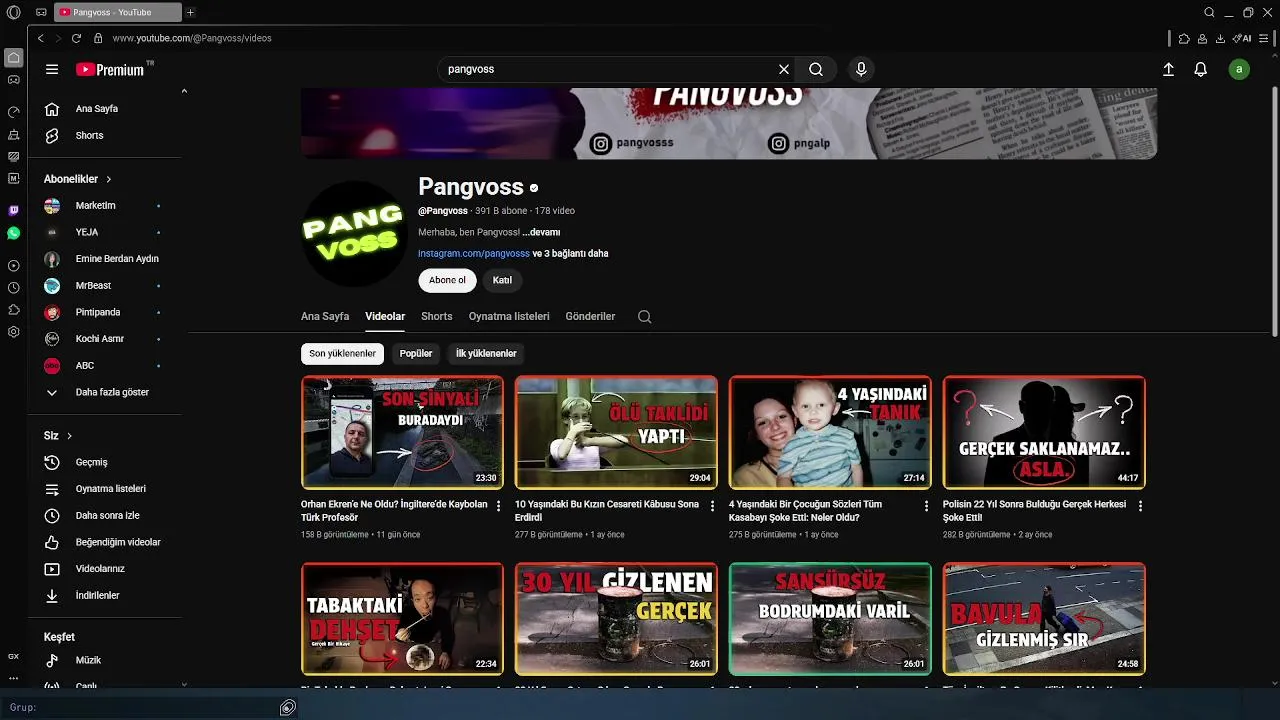Clear the search box with X

tap(784, 69)
